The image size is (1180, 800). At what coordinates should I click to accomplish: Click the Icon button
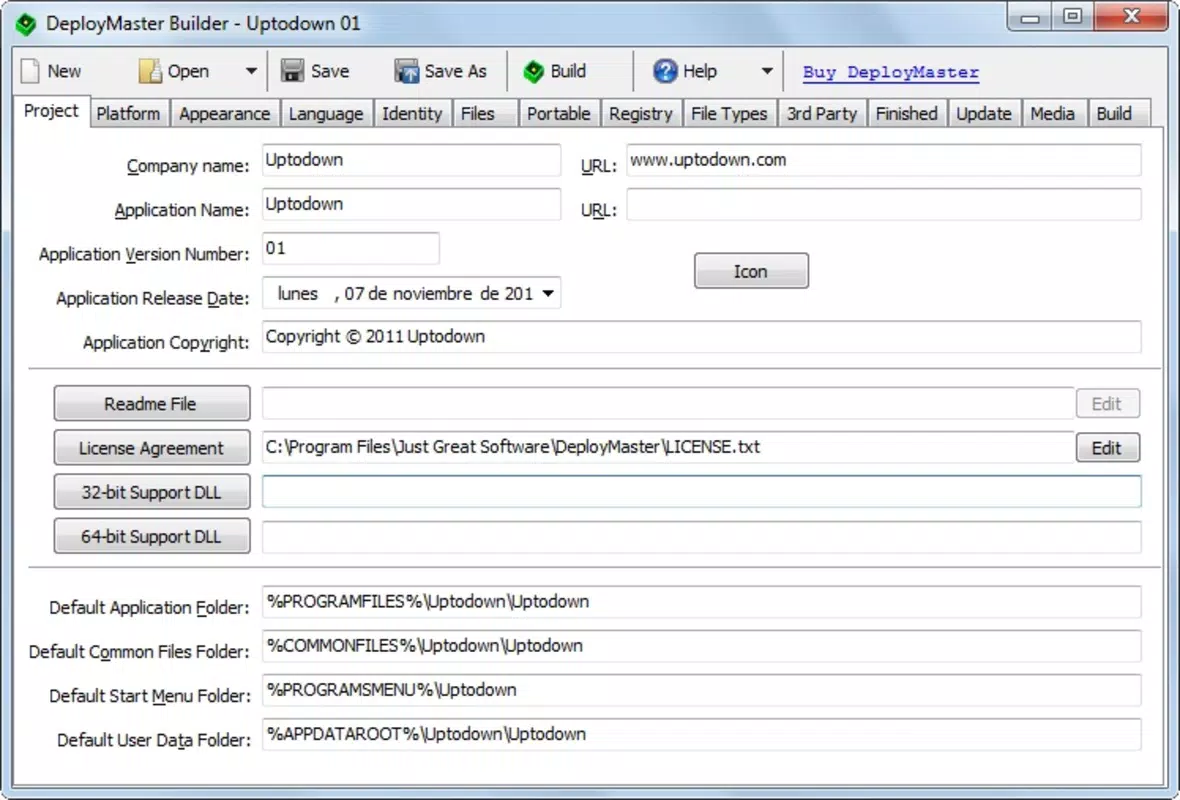[x=751, y=271]
